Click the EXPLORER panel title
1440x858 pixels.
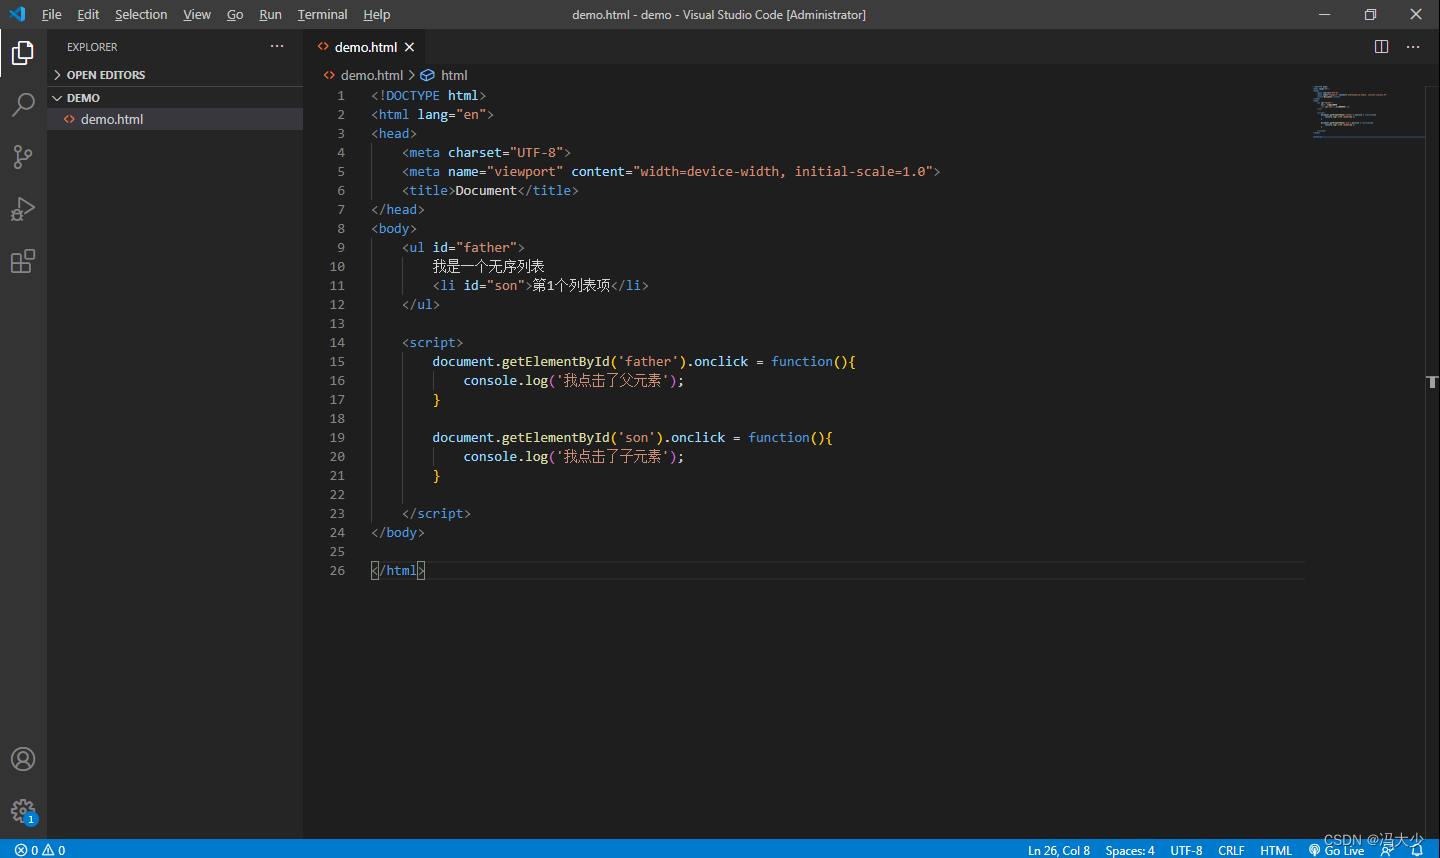click(x=92, y=47)
